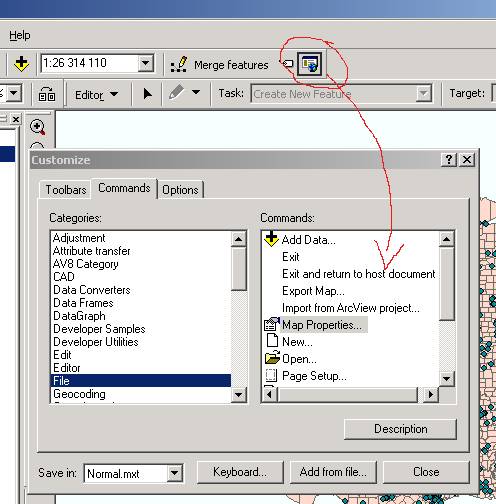496x504 pixels.
Task: Click the Commands list scroll up arrow
Action: pyautogui.click(x=447, y=239)
